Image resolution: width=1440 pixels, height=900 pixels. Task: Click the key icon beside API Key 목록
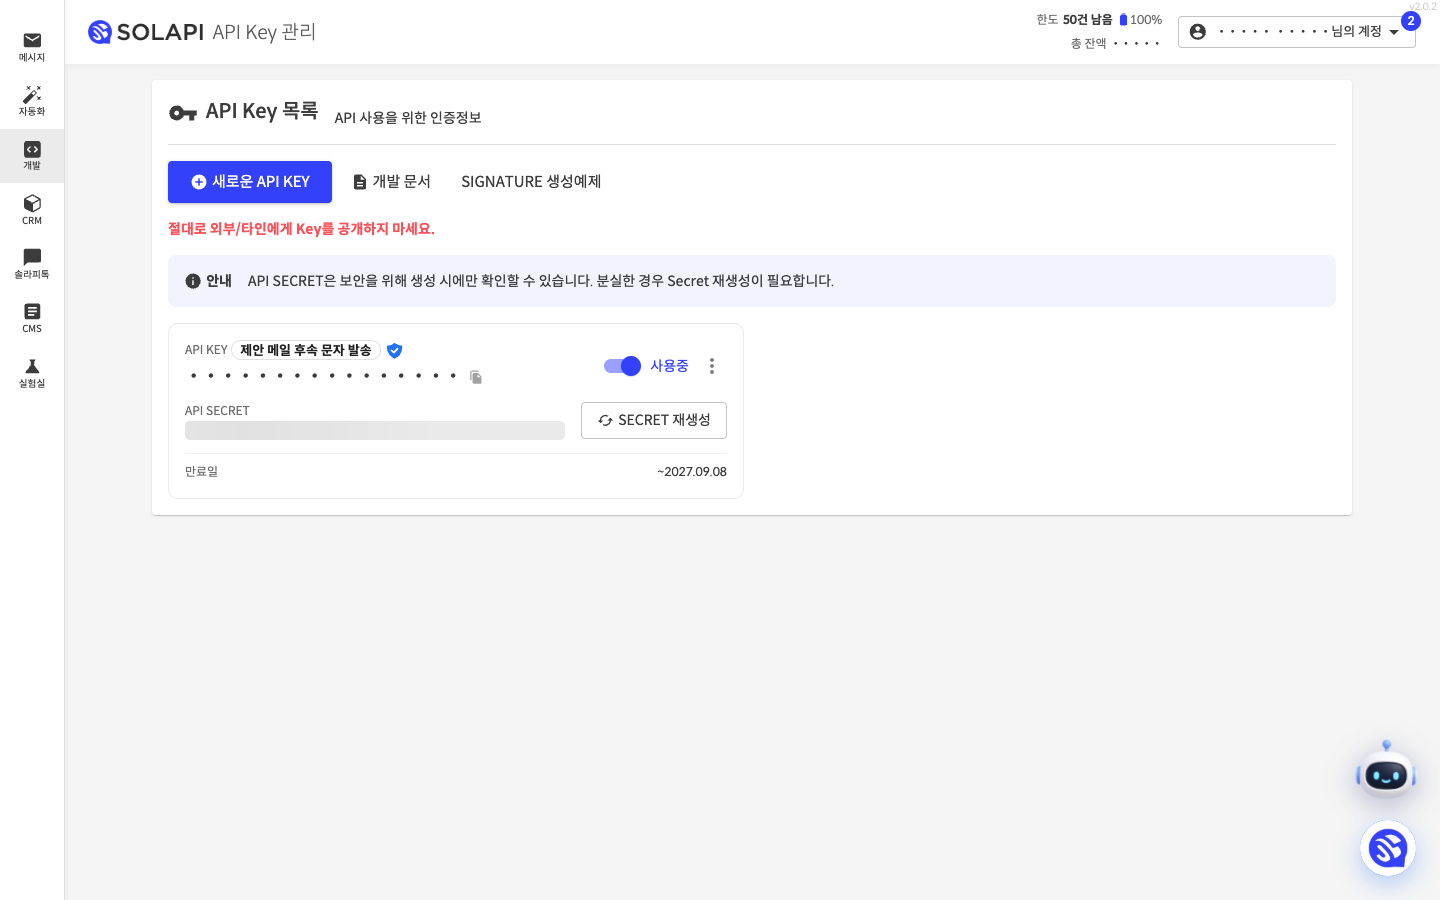183,113
